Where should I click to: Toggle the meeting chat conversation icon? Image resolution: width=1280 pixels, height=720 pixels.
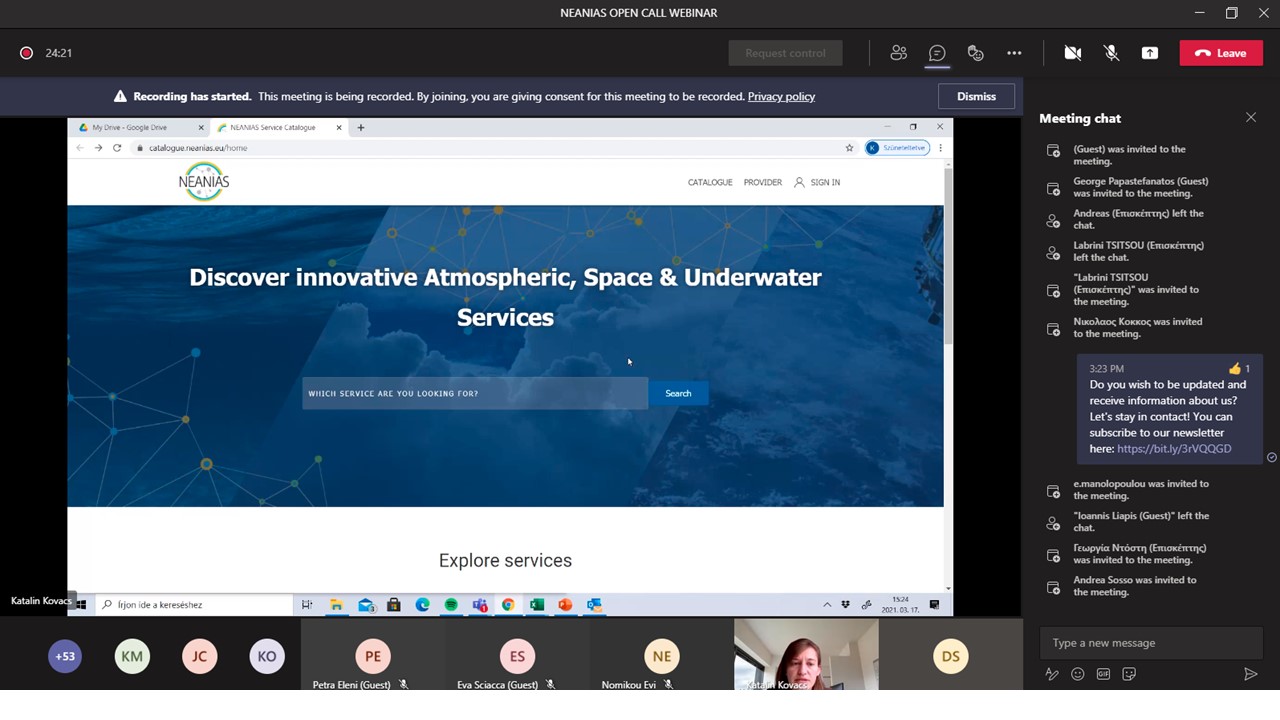(x=937, y=53)
